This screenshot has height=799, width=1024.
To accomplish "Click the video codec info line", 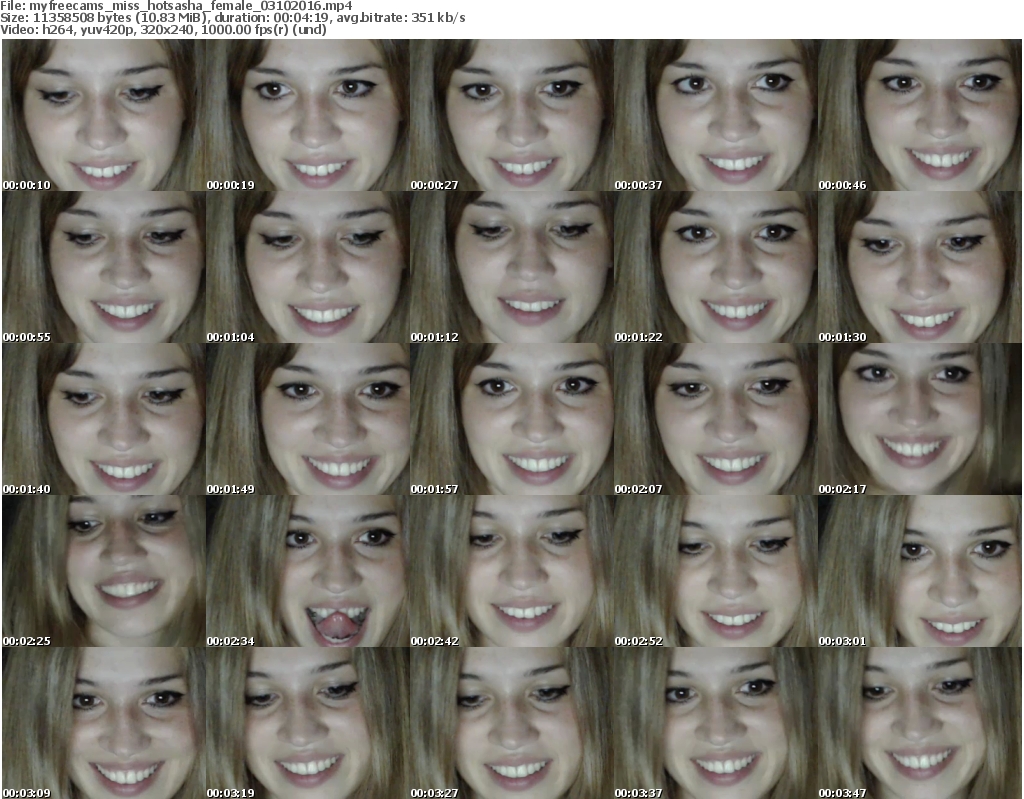I will point(164,30).
